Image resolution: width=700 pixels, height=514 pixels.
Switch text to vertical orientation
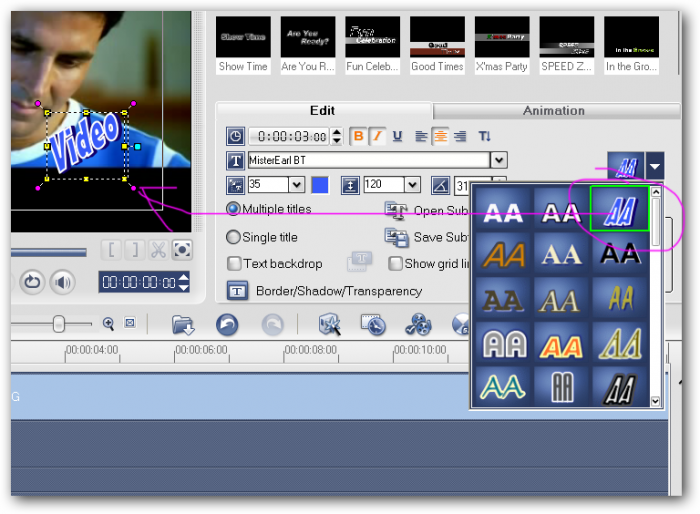pos(484,136)
